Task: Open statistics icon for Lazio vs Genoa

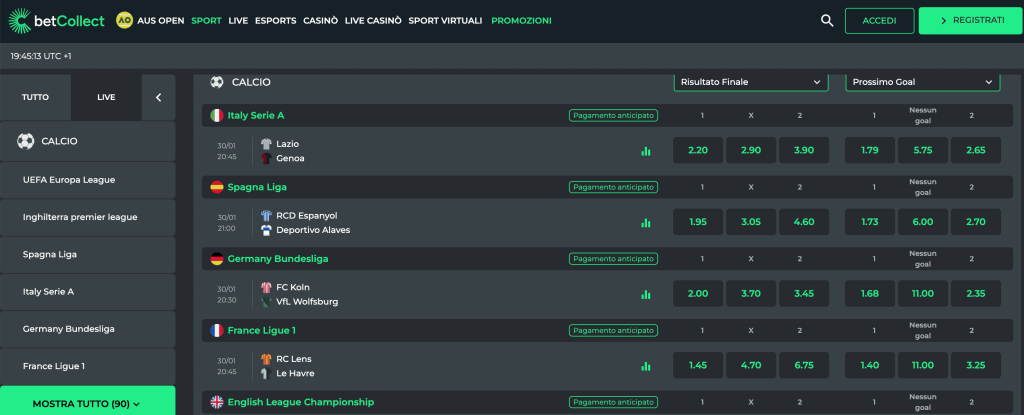Action: pos(646,151)
